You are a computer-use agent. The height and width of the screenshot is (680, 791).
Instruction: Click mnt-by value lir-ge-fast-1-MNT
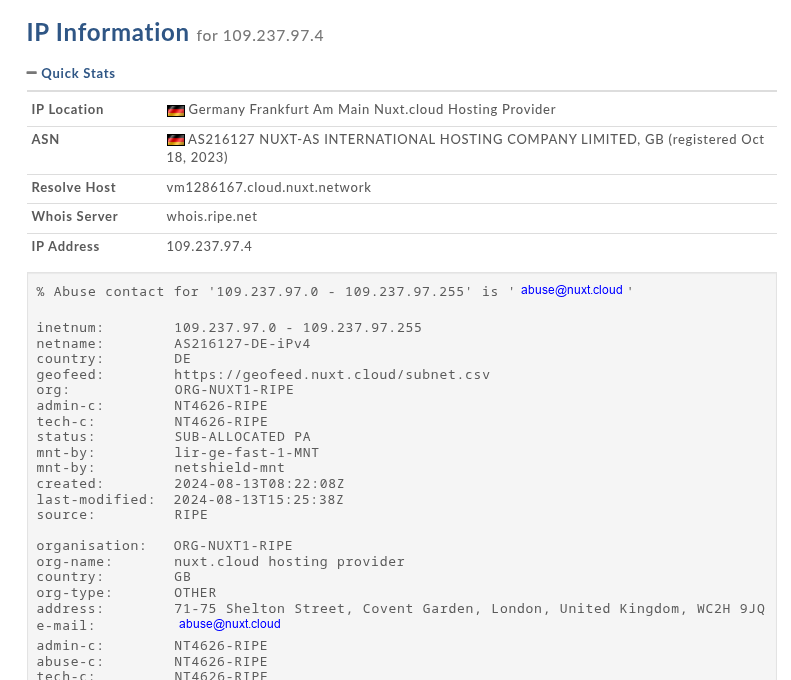[x=247, y=453]
